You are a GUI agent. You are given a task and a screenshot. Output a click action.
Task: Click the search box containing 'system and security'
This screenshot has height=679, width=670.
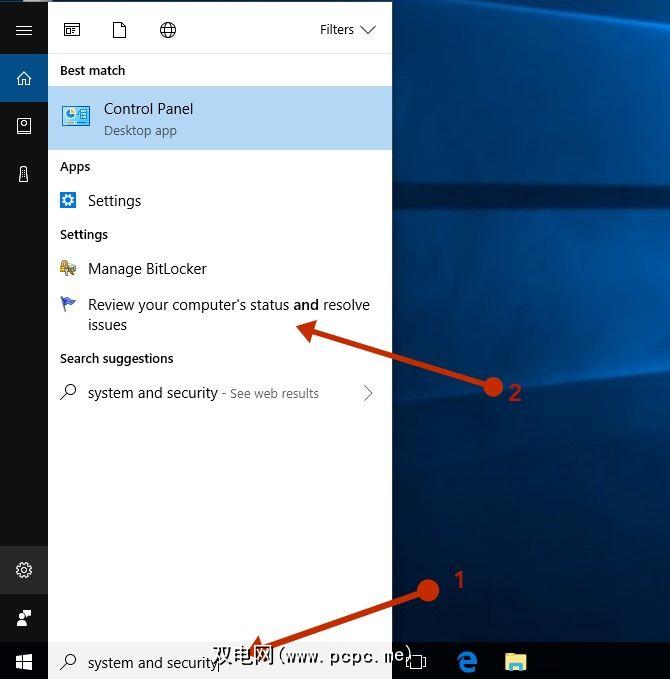click(220, 662)
